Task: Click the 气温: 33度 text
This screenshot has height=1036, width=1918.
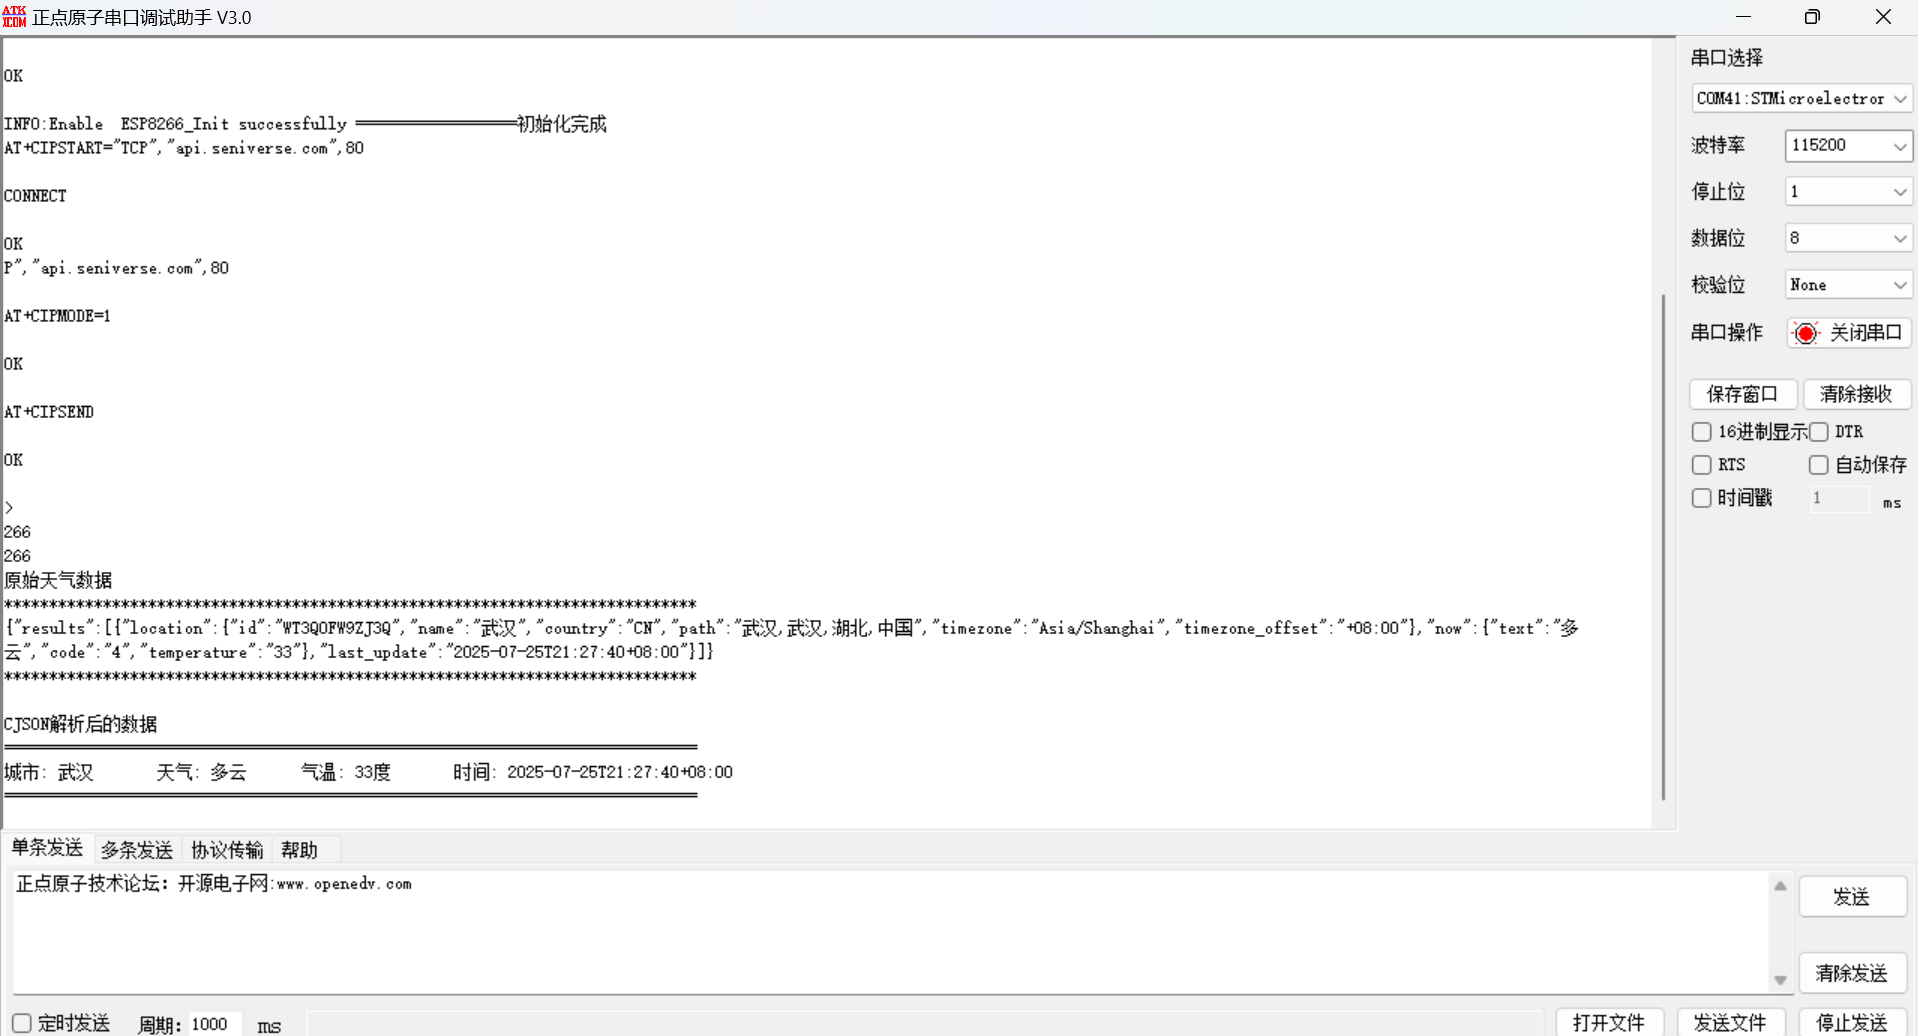Action: (x=346, y=772)
